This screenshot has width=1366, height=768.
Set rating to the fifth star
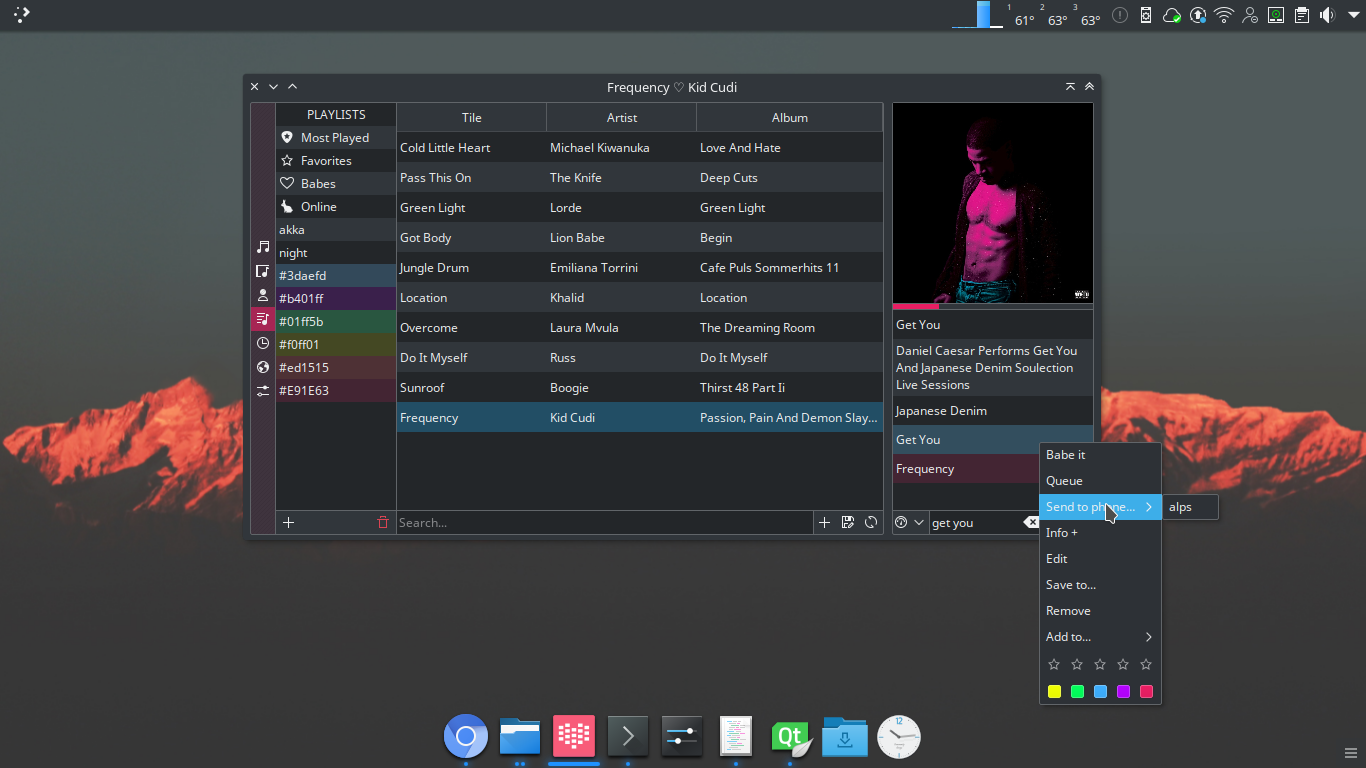[1146, 664]
